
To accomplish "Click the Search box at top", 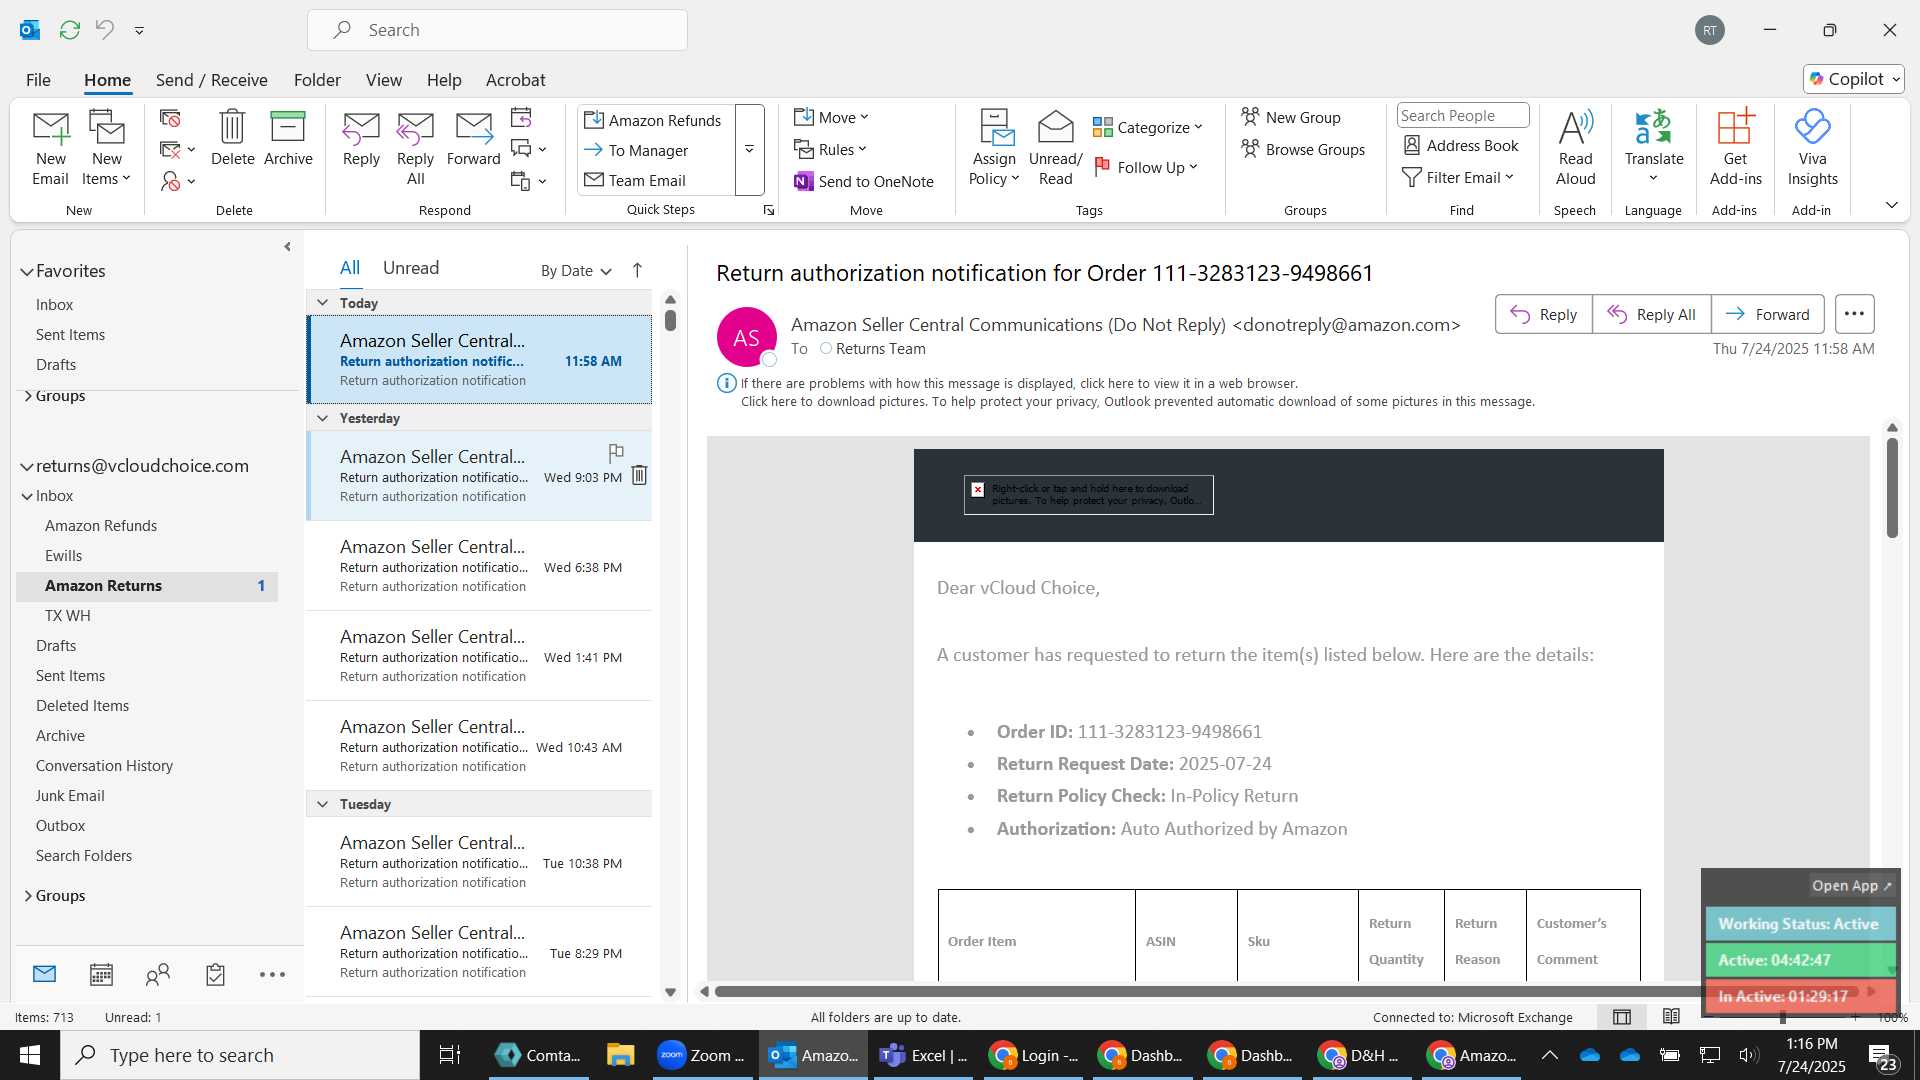I will pos(497,30).
